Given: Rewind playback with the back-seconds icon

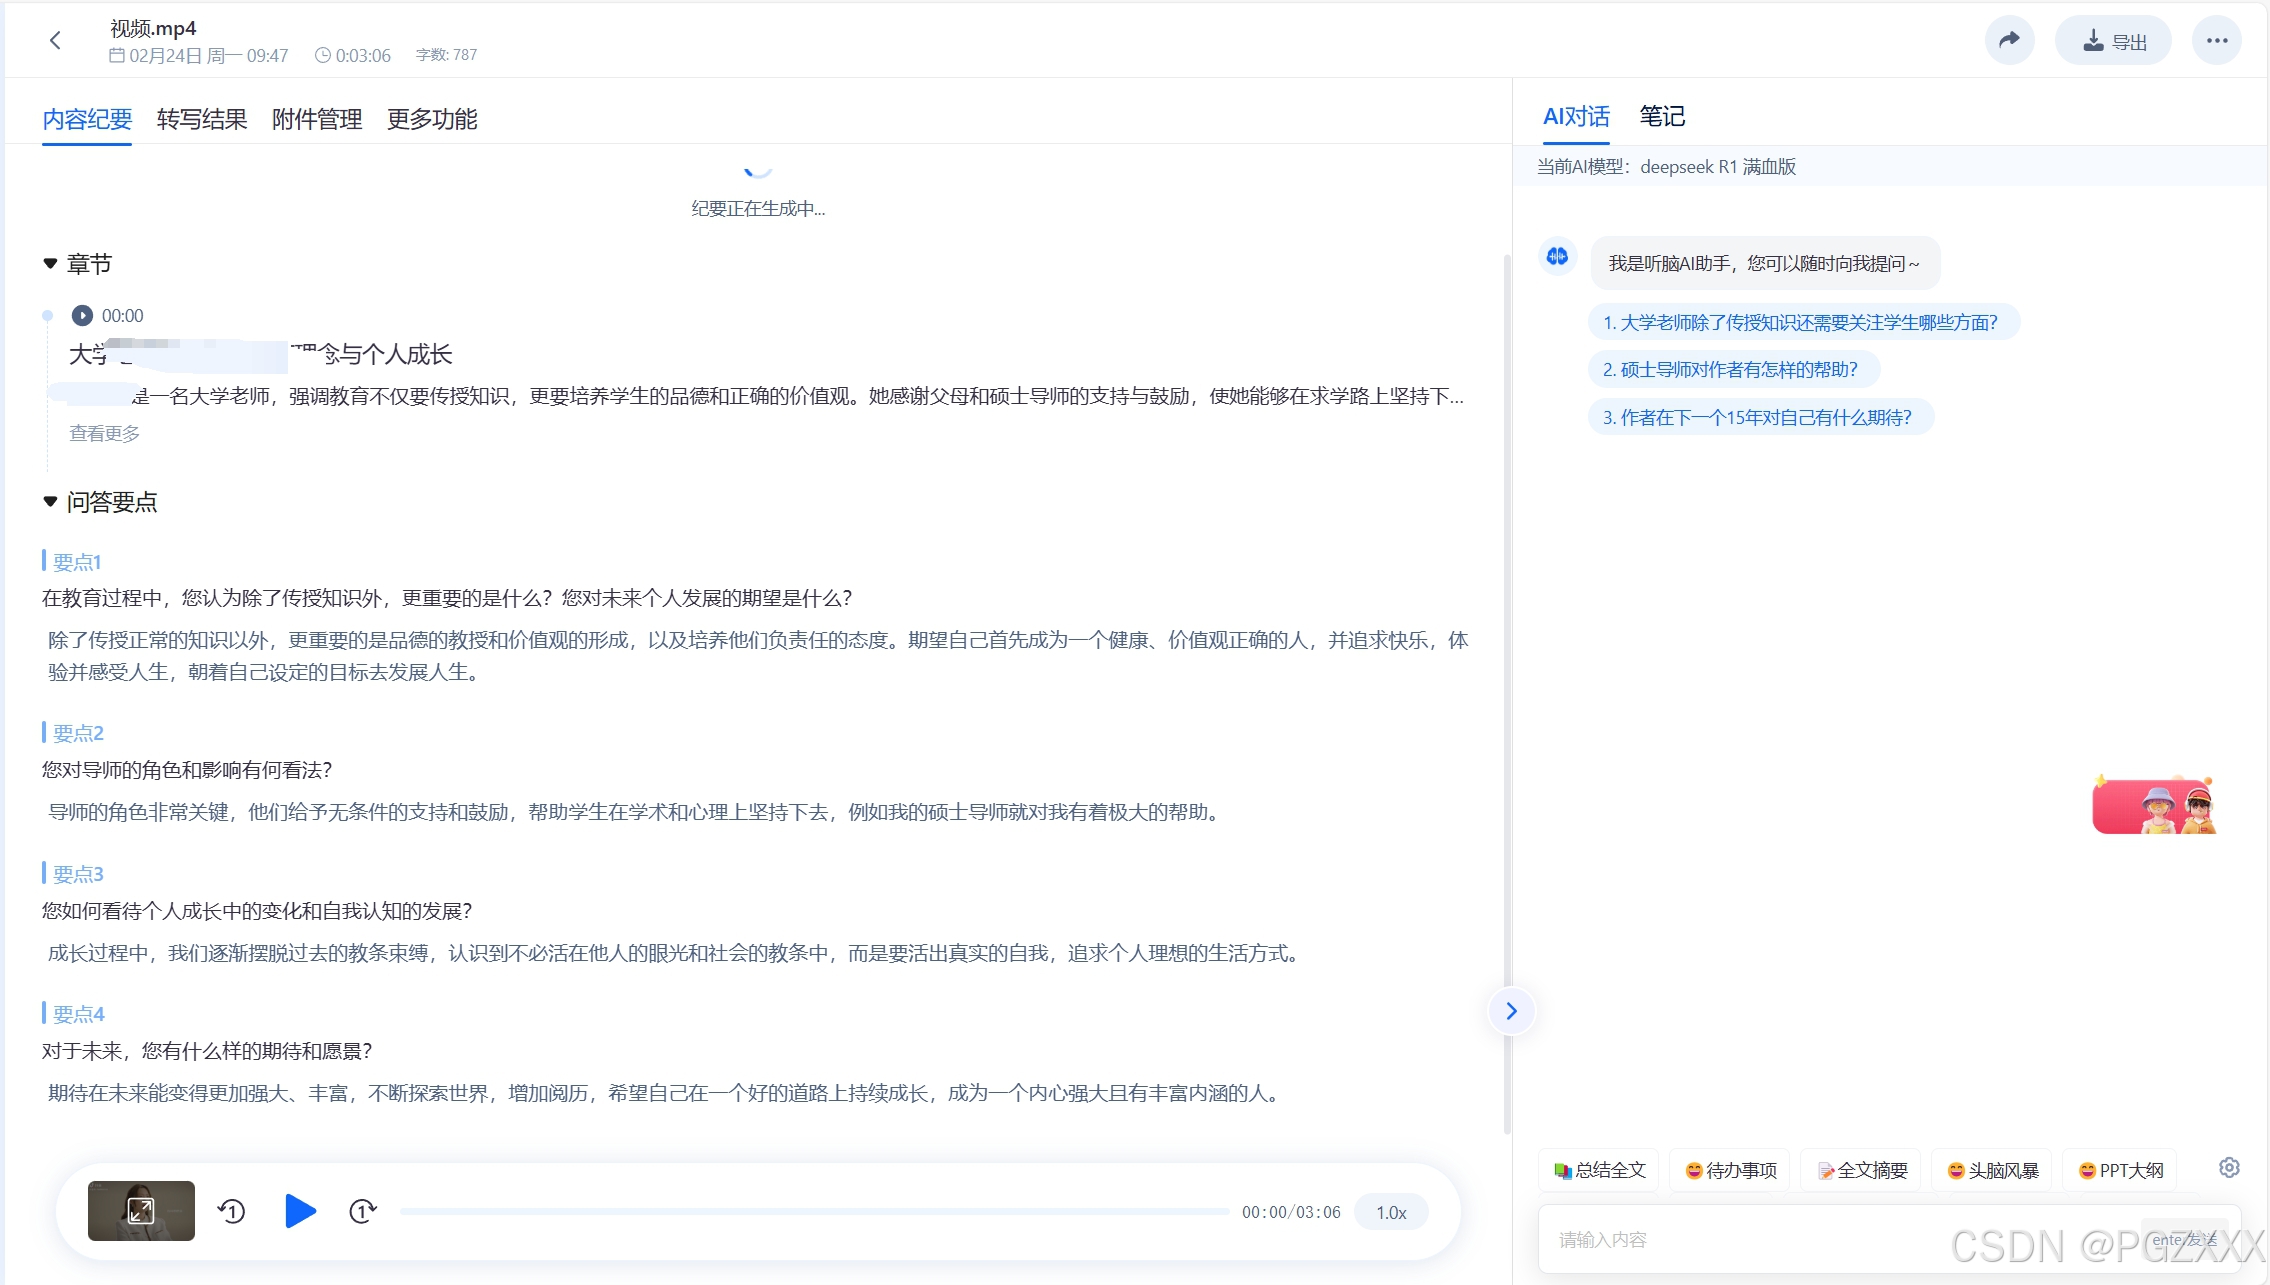Looking at the screenshot, I should (x=232, y=1212).
